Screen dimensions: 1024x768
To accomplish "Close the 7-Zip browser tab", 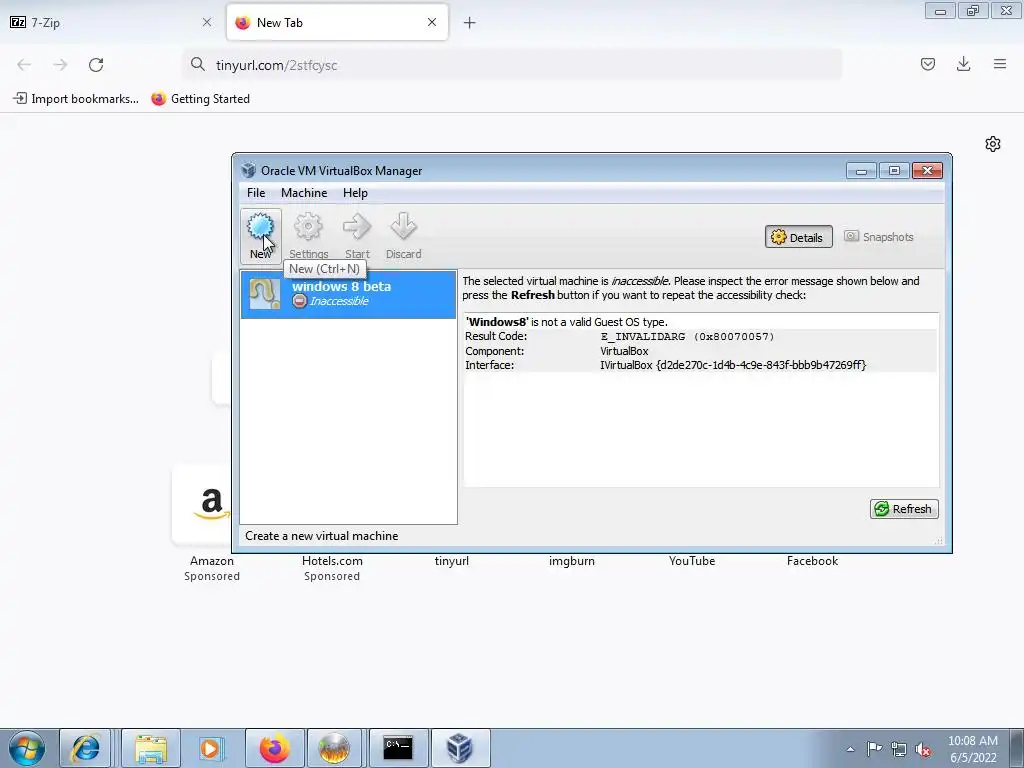I will coord(207,22).
